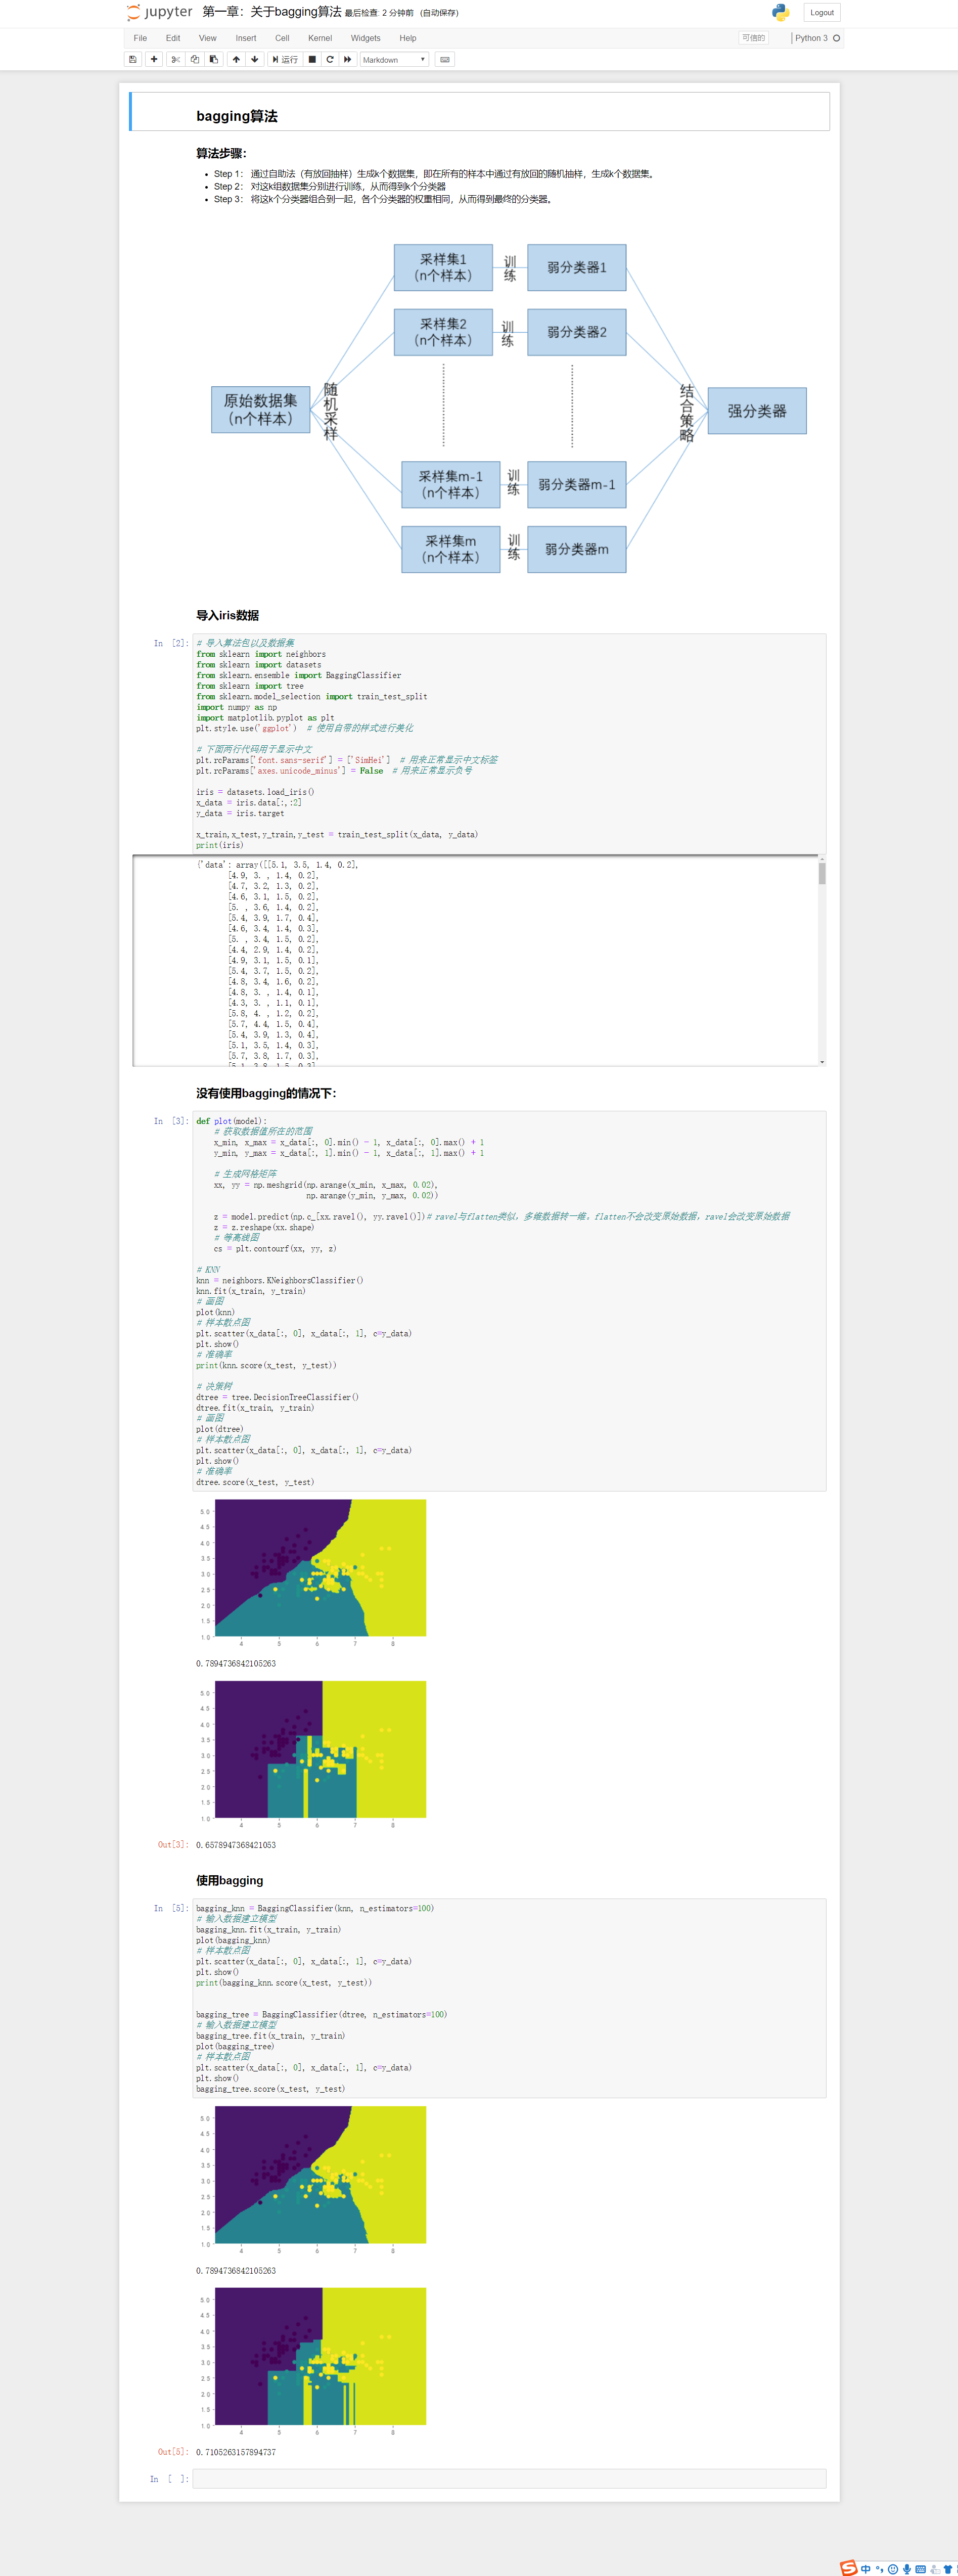Click the save and checkpoint icon
Screen dimensions: 958x2576
click(132, 59)
